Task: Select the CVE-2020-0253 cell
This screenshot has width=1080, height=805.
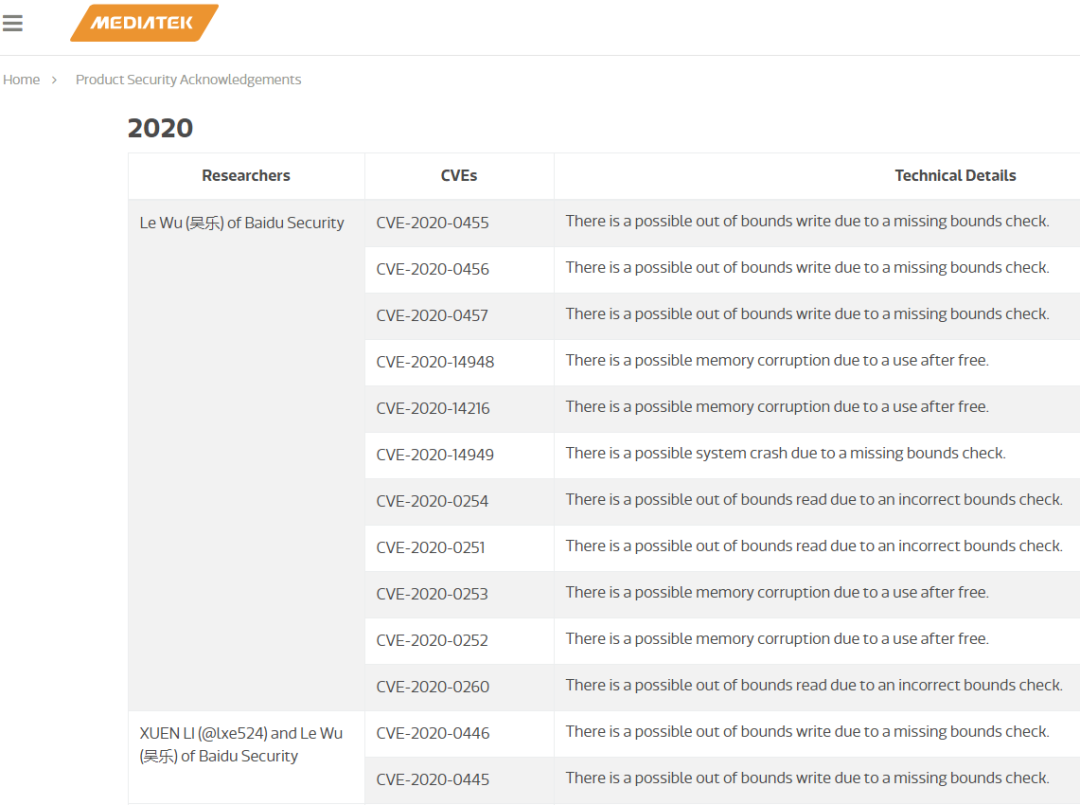Action: [459, 594]
